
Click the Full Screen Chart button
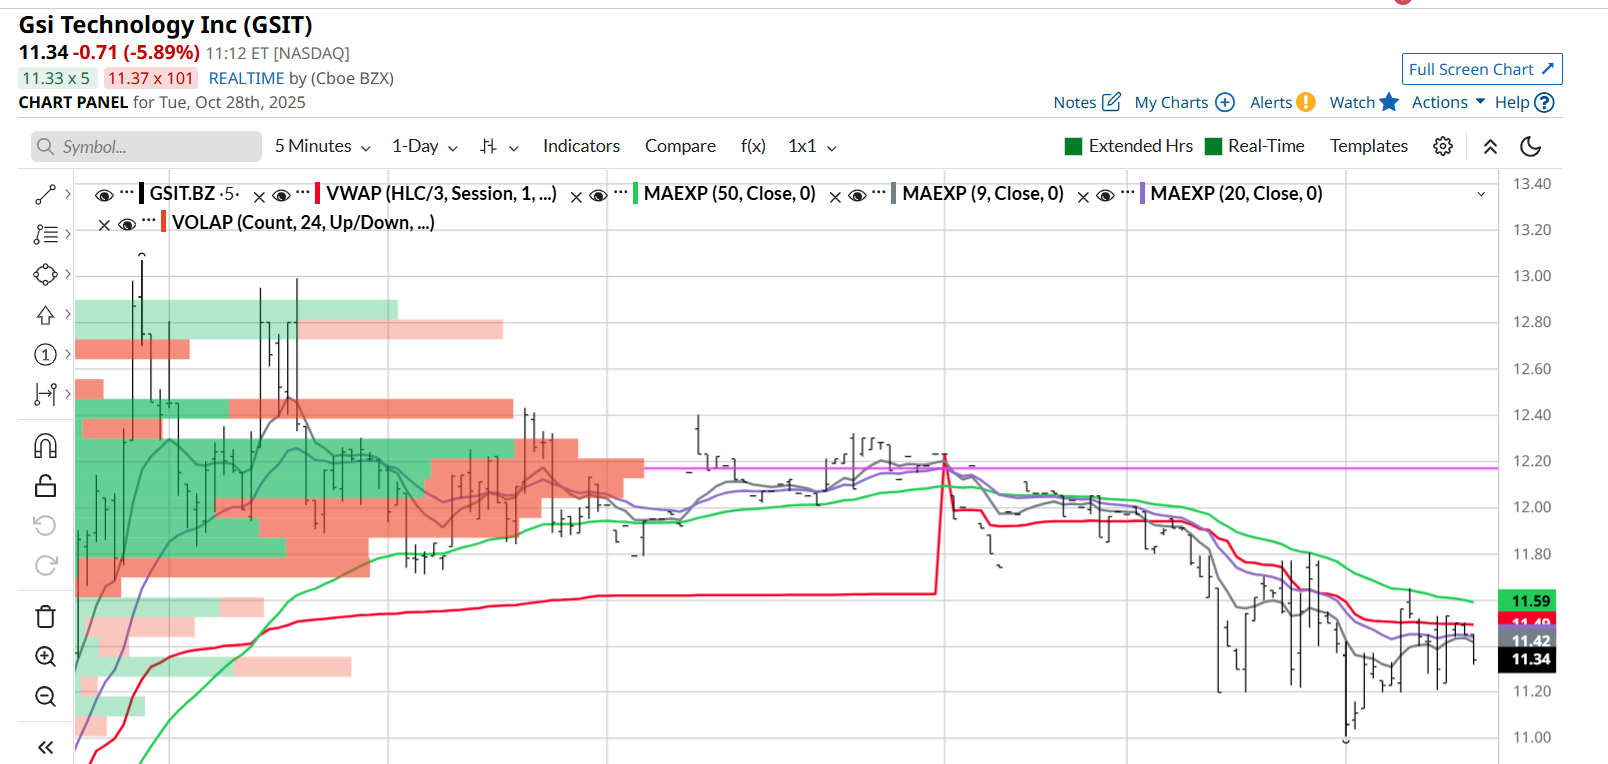click(x=1481, y=69)
